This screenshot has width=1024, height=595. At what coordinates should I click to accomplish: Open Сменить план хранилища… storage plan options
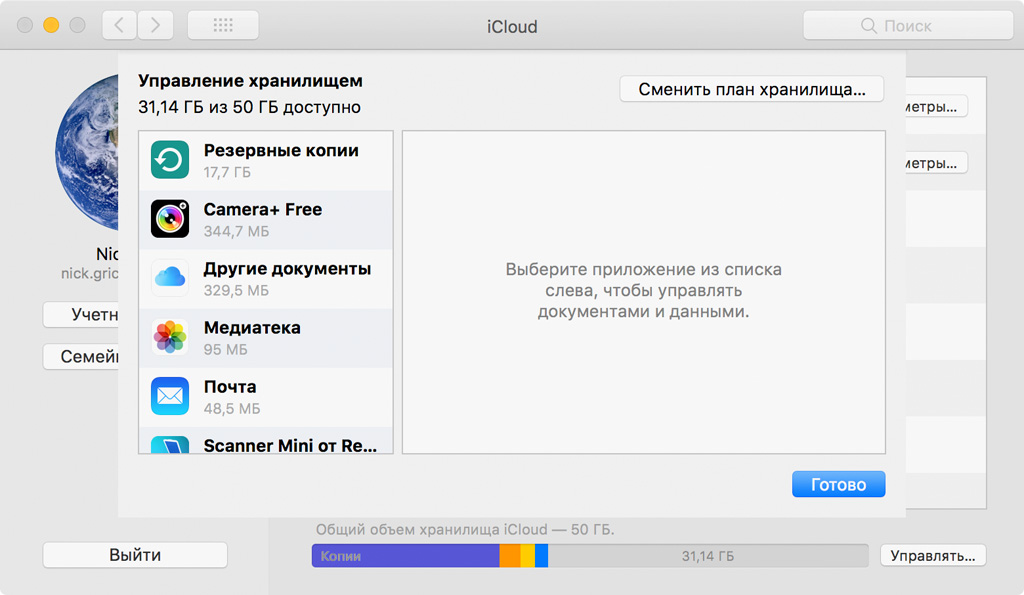point(752,89)
